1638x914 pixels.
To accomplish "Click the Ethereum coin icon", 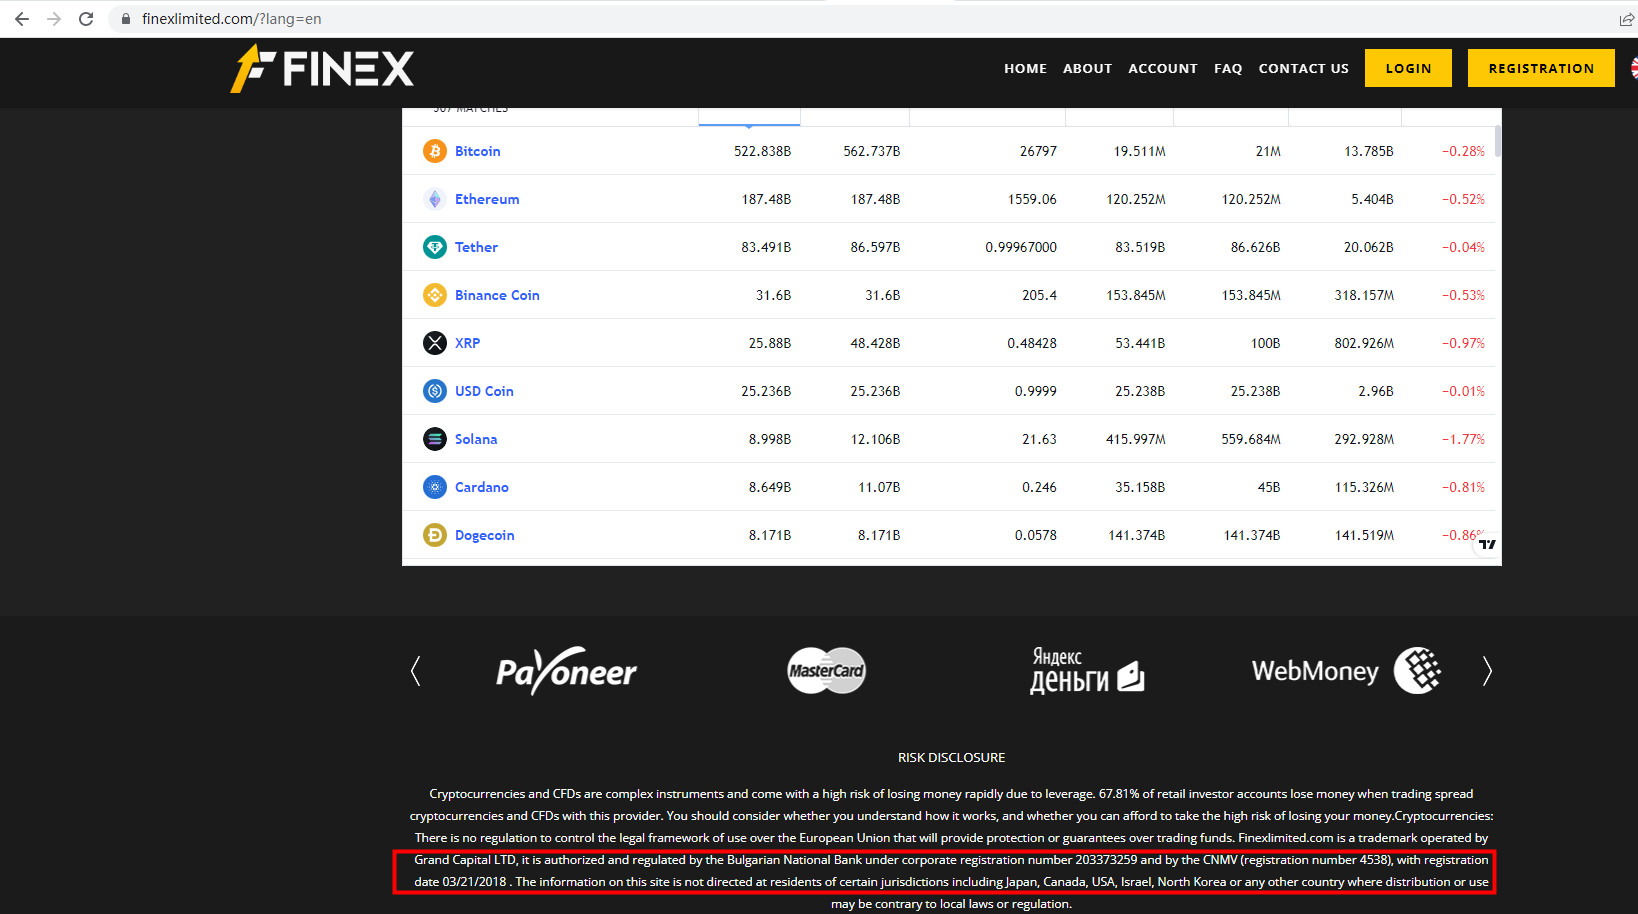I will click(435, 199).
